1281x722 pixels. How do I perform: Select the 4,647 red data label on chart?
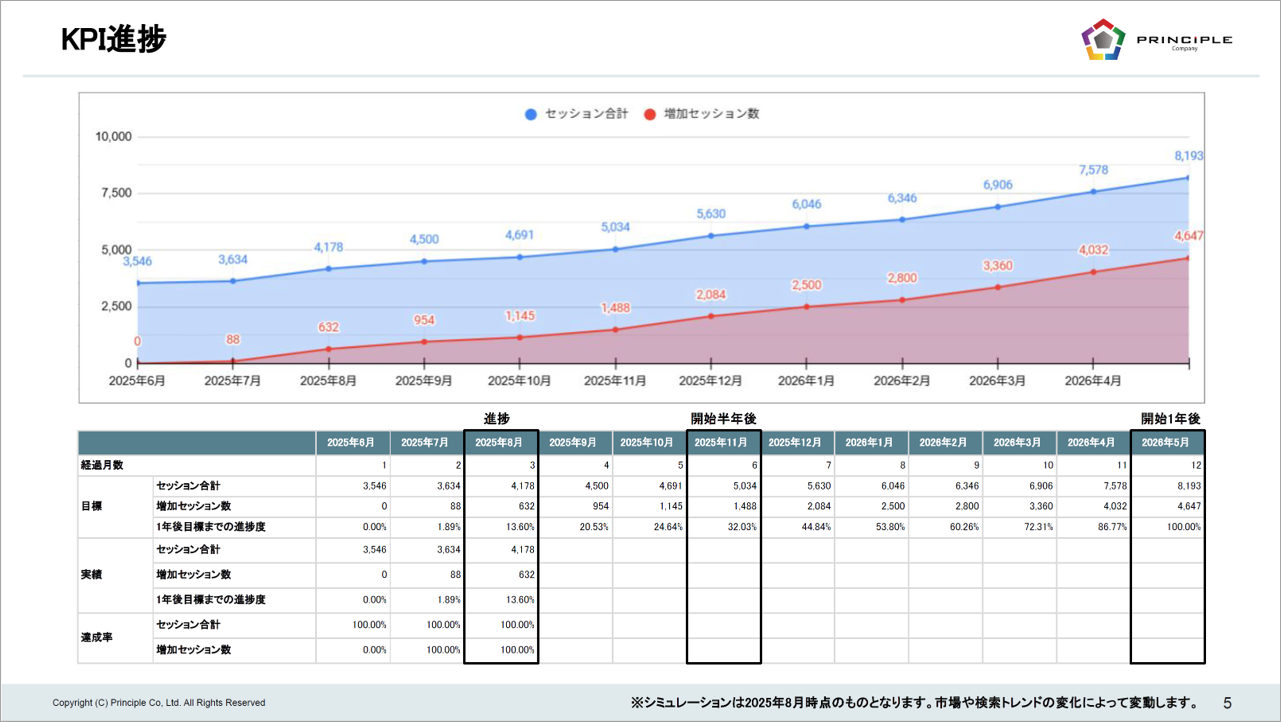(x=1188, y=236)
